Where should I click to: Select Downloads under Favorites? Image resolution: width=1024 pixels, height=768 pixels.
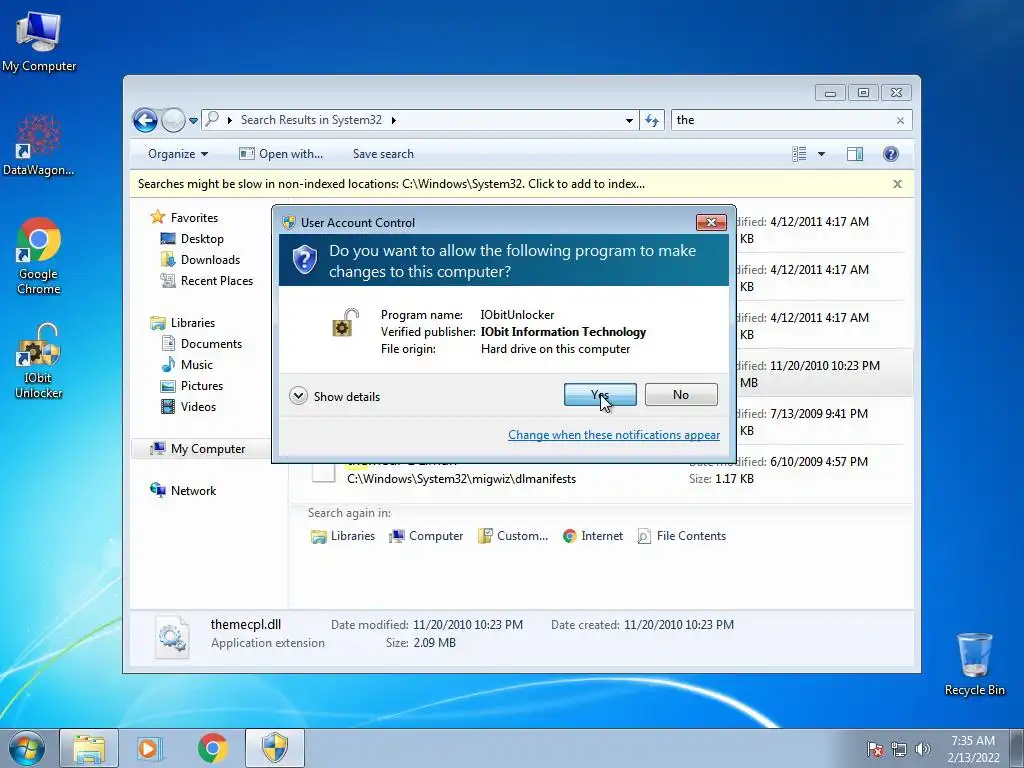click(x=200, y=260)
